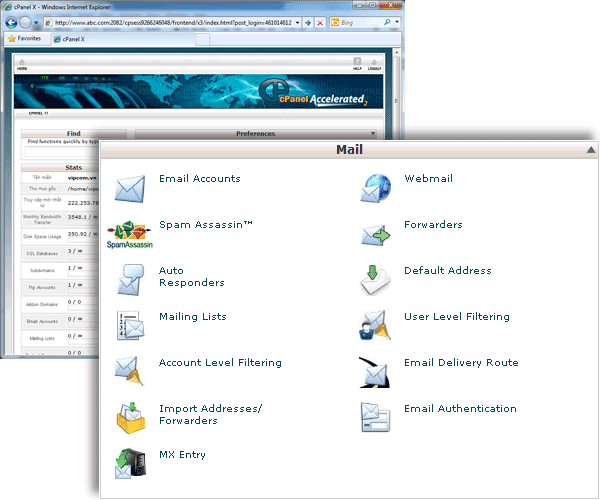Viewport: 600px width, 500px height.
Task: Open the Auto Responders icon
Action: point(130,279)
